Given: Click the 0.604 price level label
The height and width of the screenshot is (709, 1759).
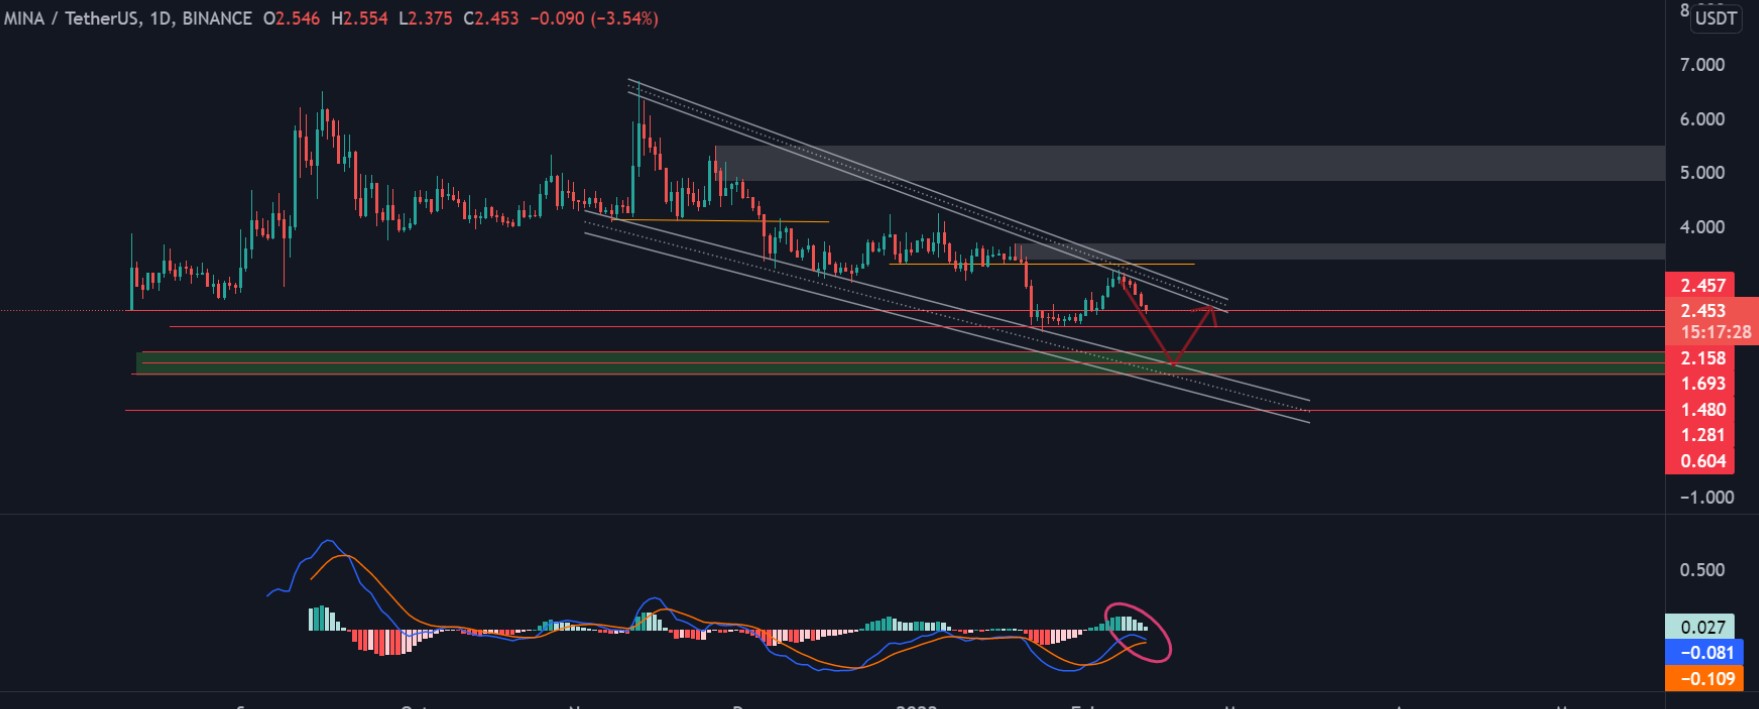Looking at the screenshot, I should [1702, 461].
